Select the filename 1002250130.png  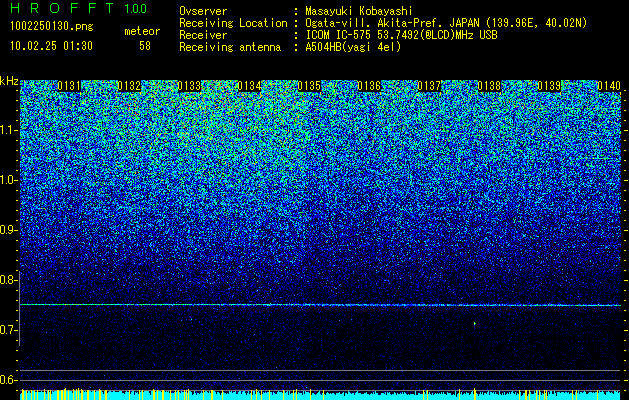[x=51, y=27]
